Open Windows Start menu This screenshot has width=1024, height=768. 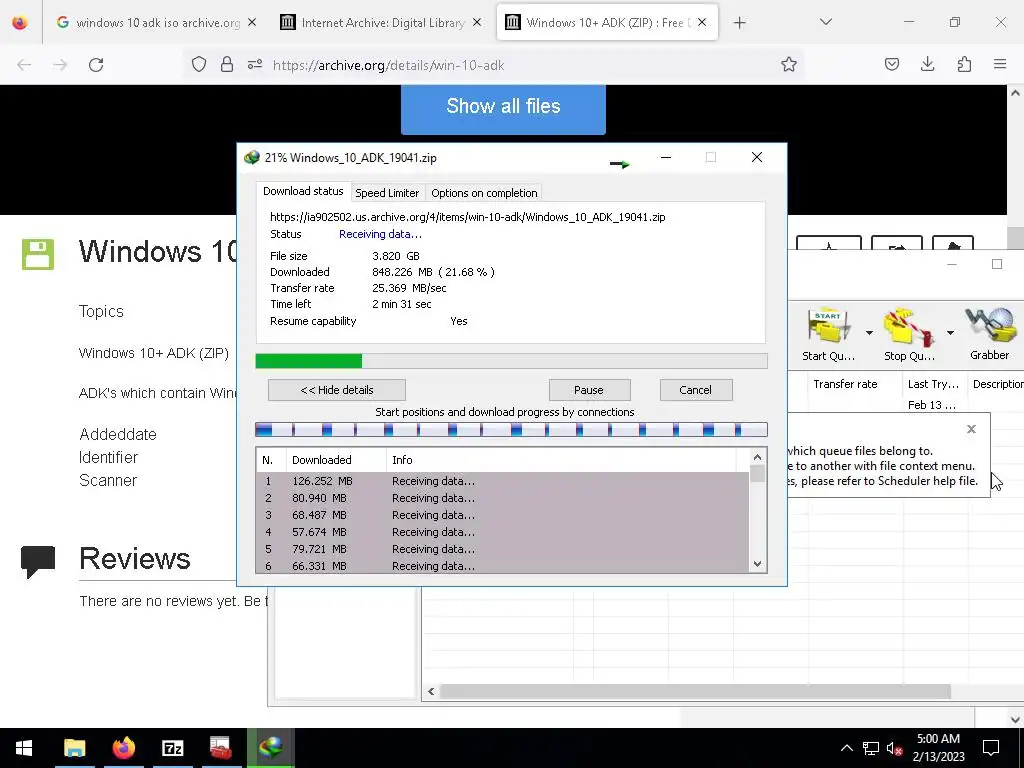click(x=24, y=748)
